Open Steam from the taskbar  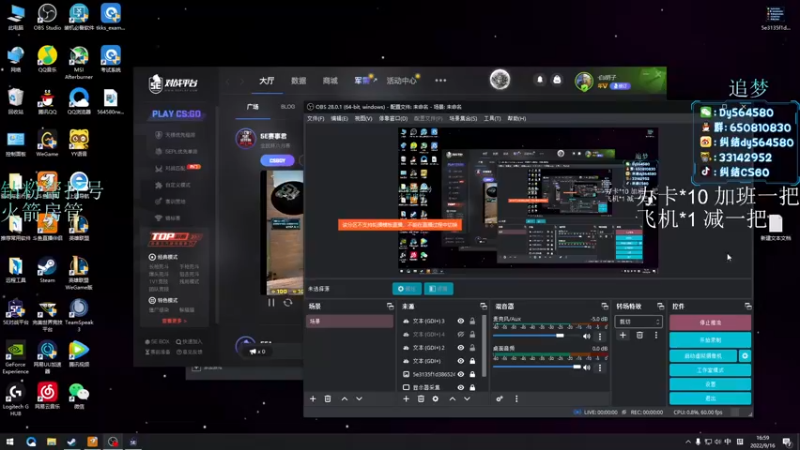click(x=71, y=442)
